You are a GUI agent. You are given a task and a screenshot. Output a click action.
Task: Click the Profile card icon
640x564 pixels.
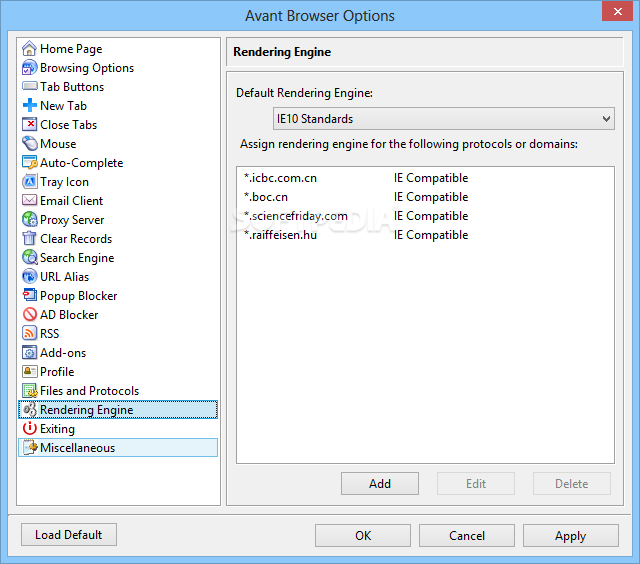tap(29, 371)
